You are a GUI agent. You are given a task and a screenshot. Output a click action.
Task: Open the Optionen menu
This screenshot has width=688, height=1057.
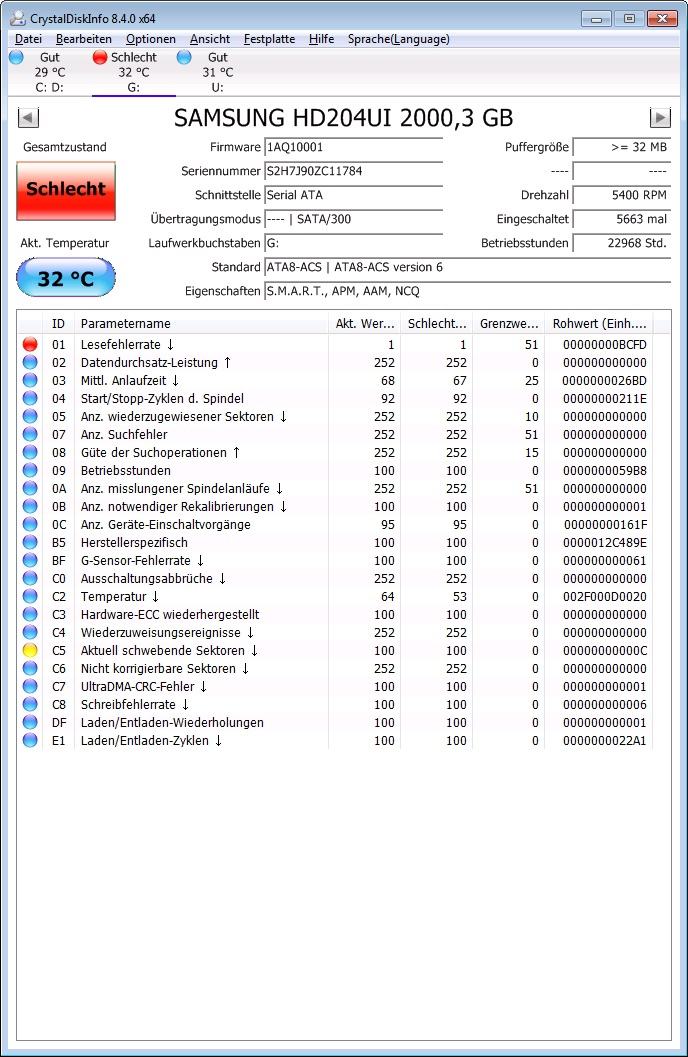pos(151,39)
